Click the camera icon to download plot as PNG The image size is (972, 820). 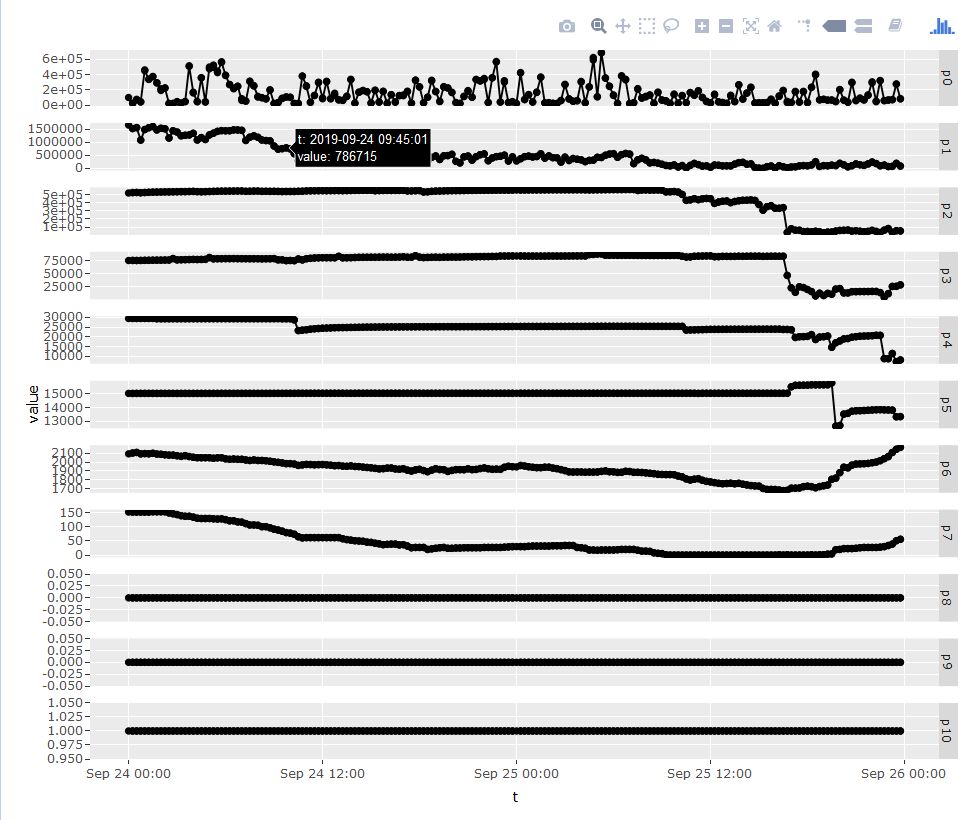coord(567,26)
